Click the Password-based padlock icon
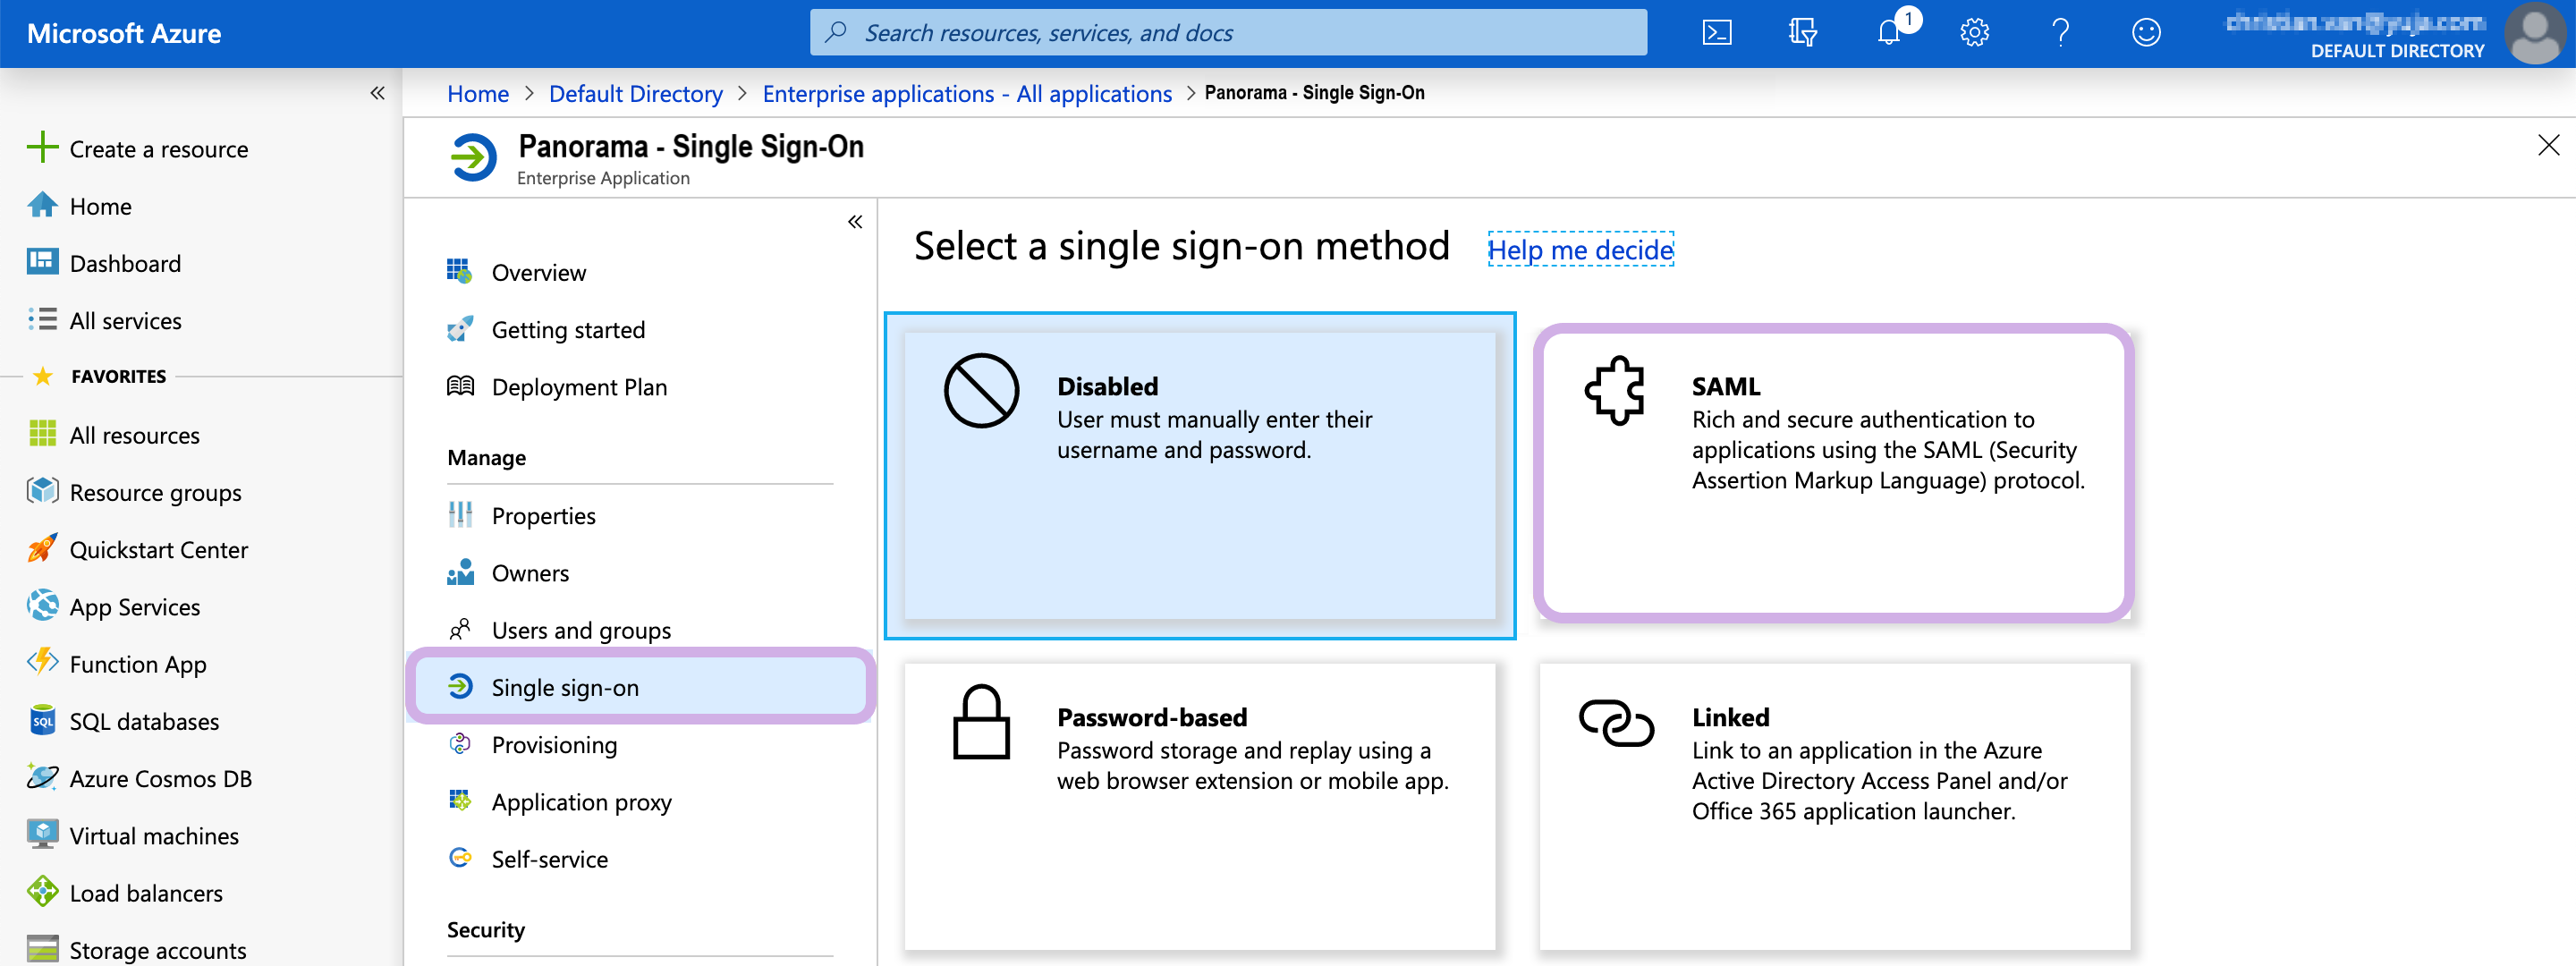The image size is (2576, 966). point(981,722)
